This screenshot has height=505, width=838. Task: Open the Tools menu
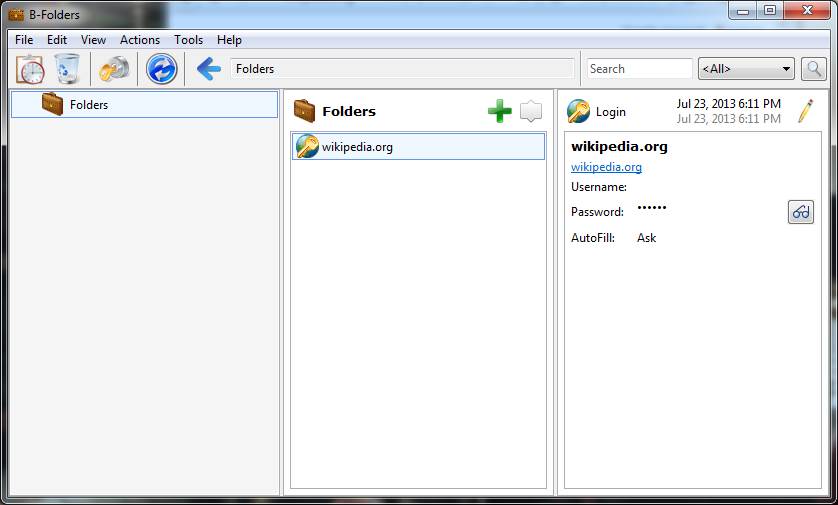188,40
